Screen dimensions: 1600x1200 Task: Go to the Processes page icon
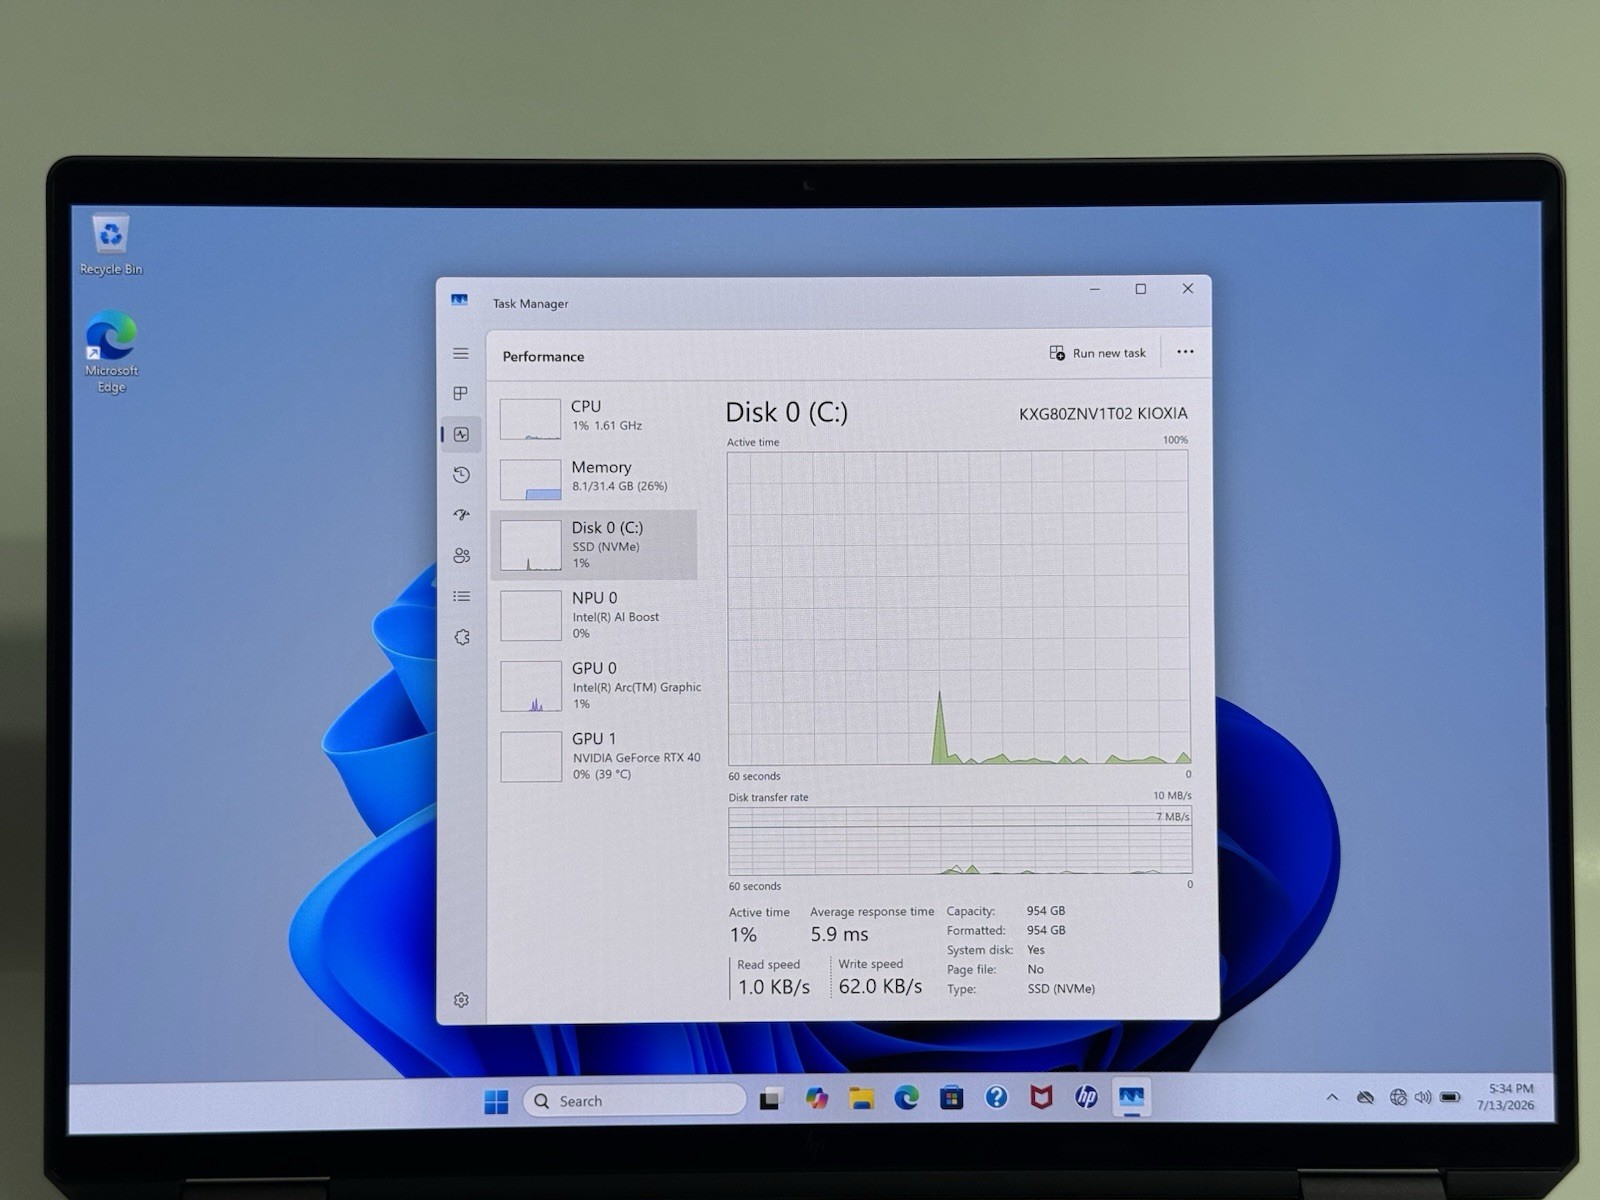(x=461, y=394)
